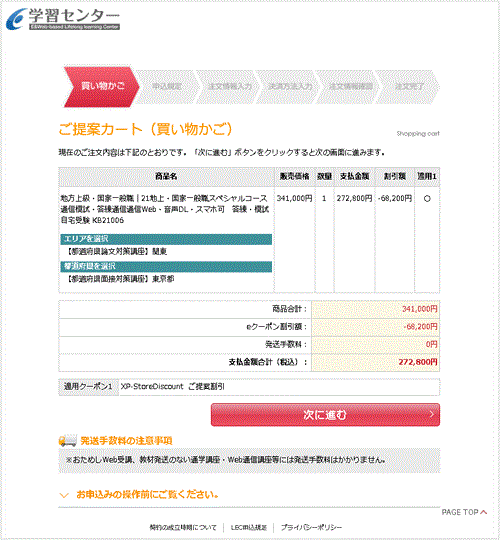
Task: Click the arrow on 次に進む button
Action: pyautogui.click(x=431, y=415)
